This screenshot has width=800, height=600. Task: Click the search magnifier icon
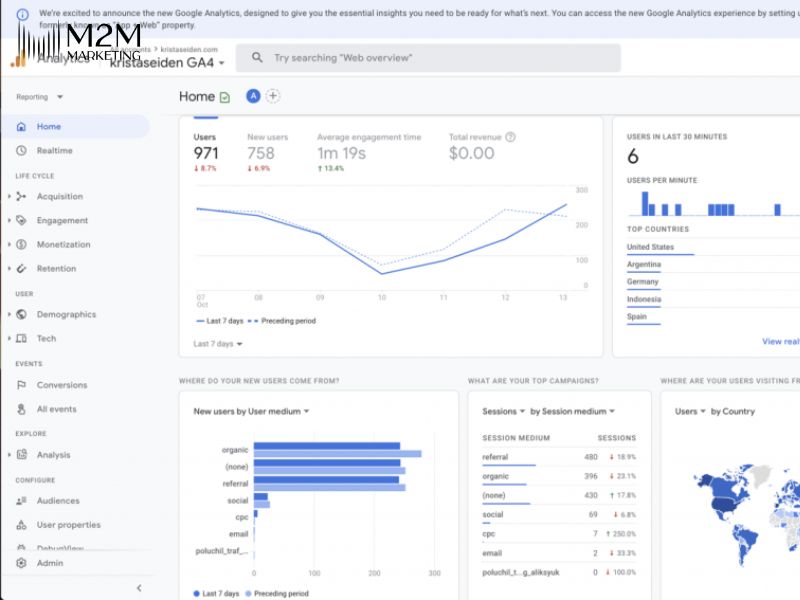257,58
